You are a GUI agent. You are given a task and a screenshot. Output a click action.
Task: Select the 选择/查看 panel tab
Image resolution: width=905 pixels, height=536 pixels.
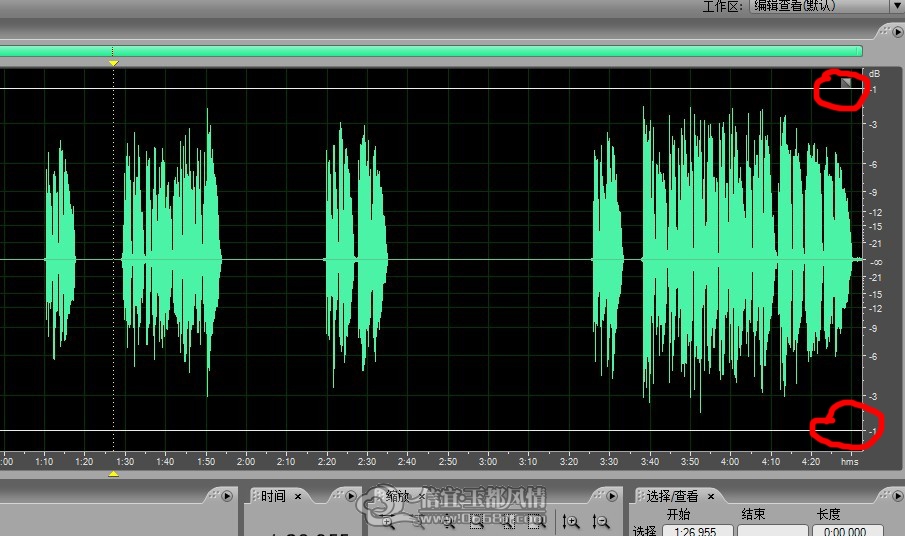(x=672, y=496)
